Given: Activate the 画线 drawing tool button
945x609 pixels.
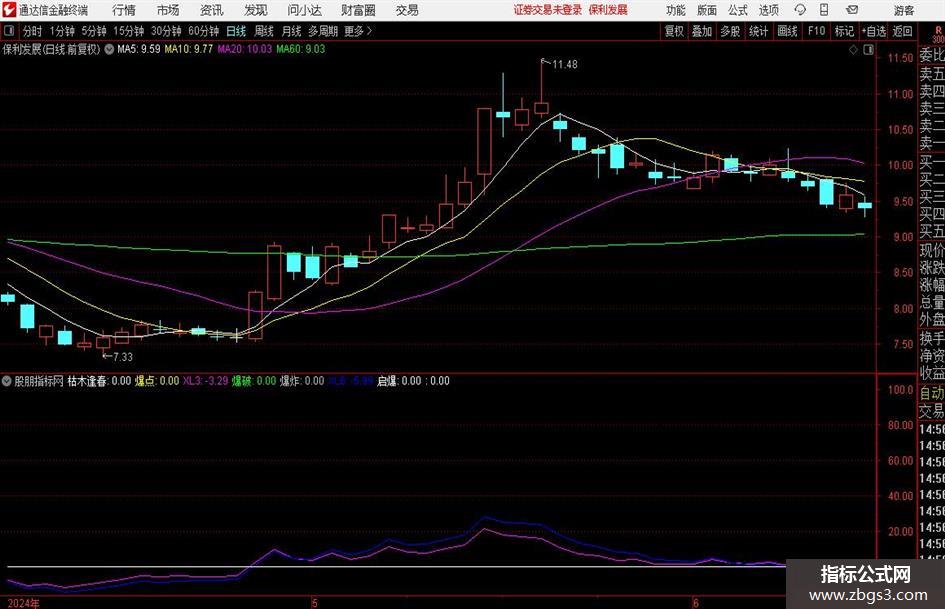Looking at the screenshot, I should click(787, 31).
